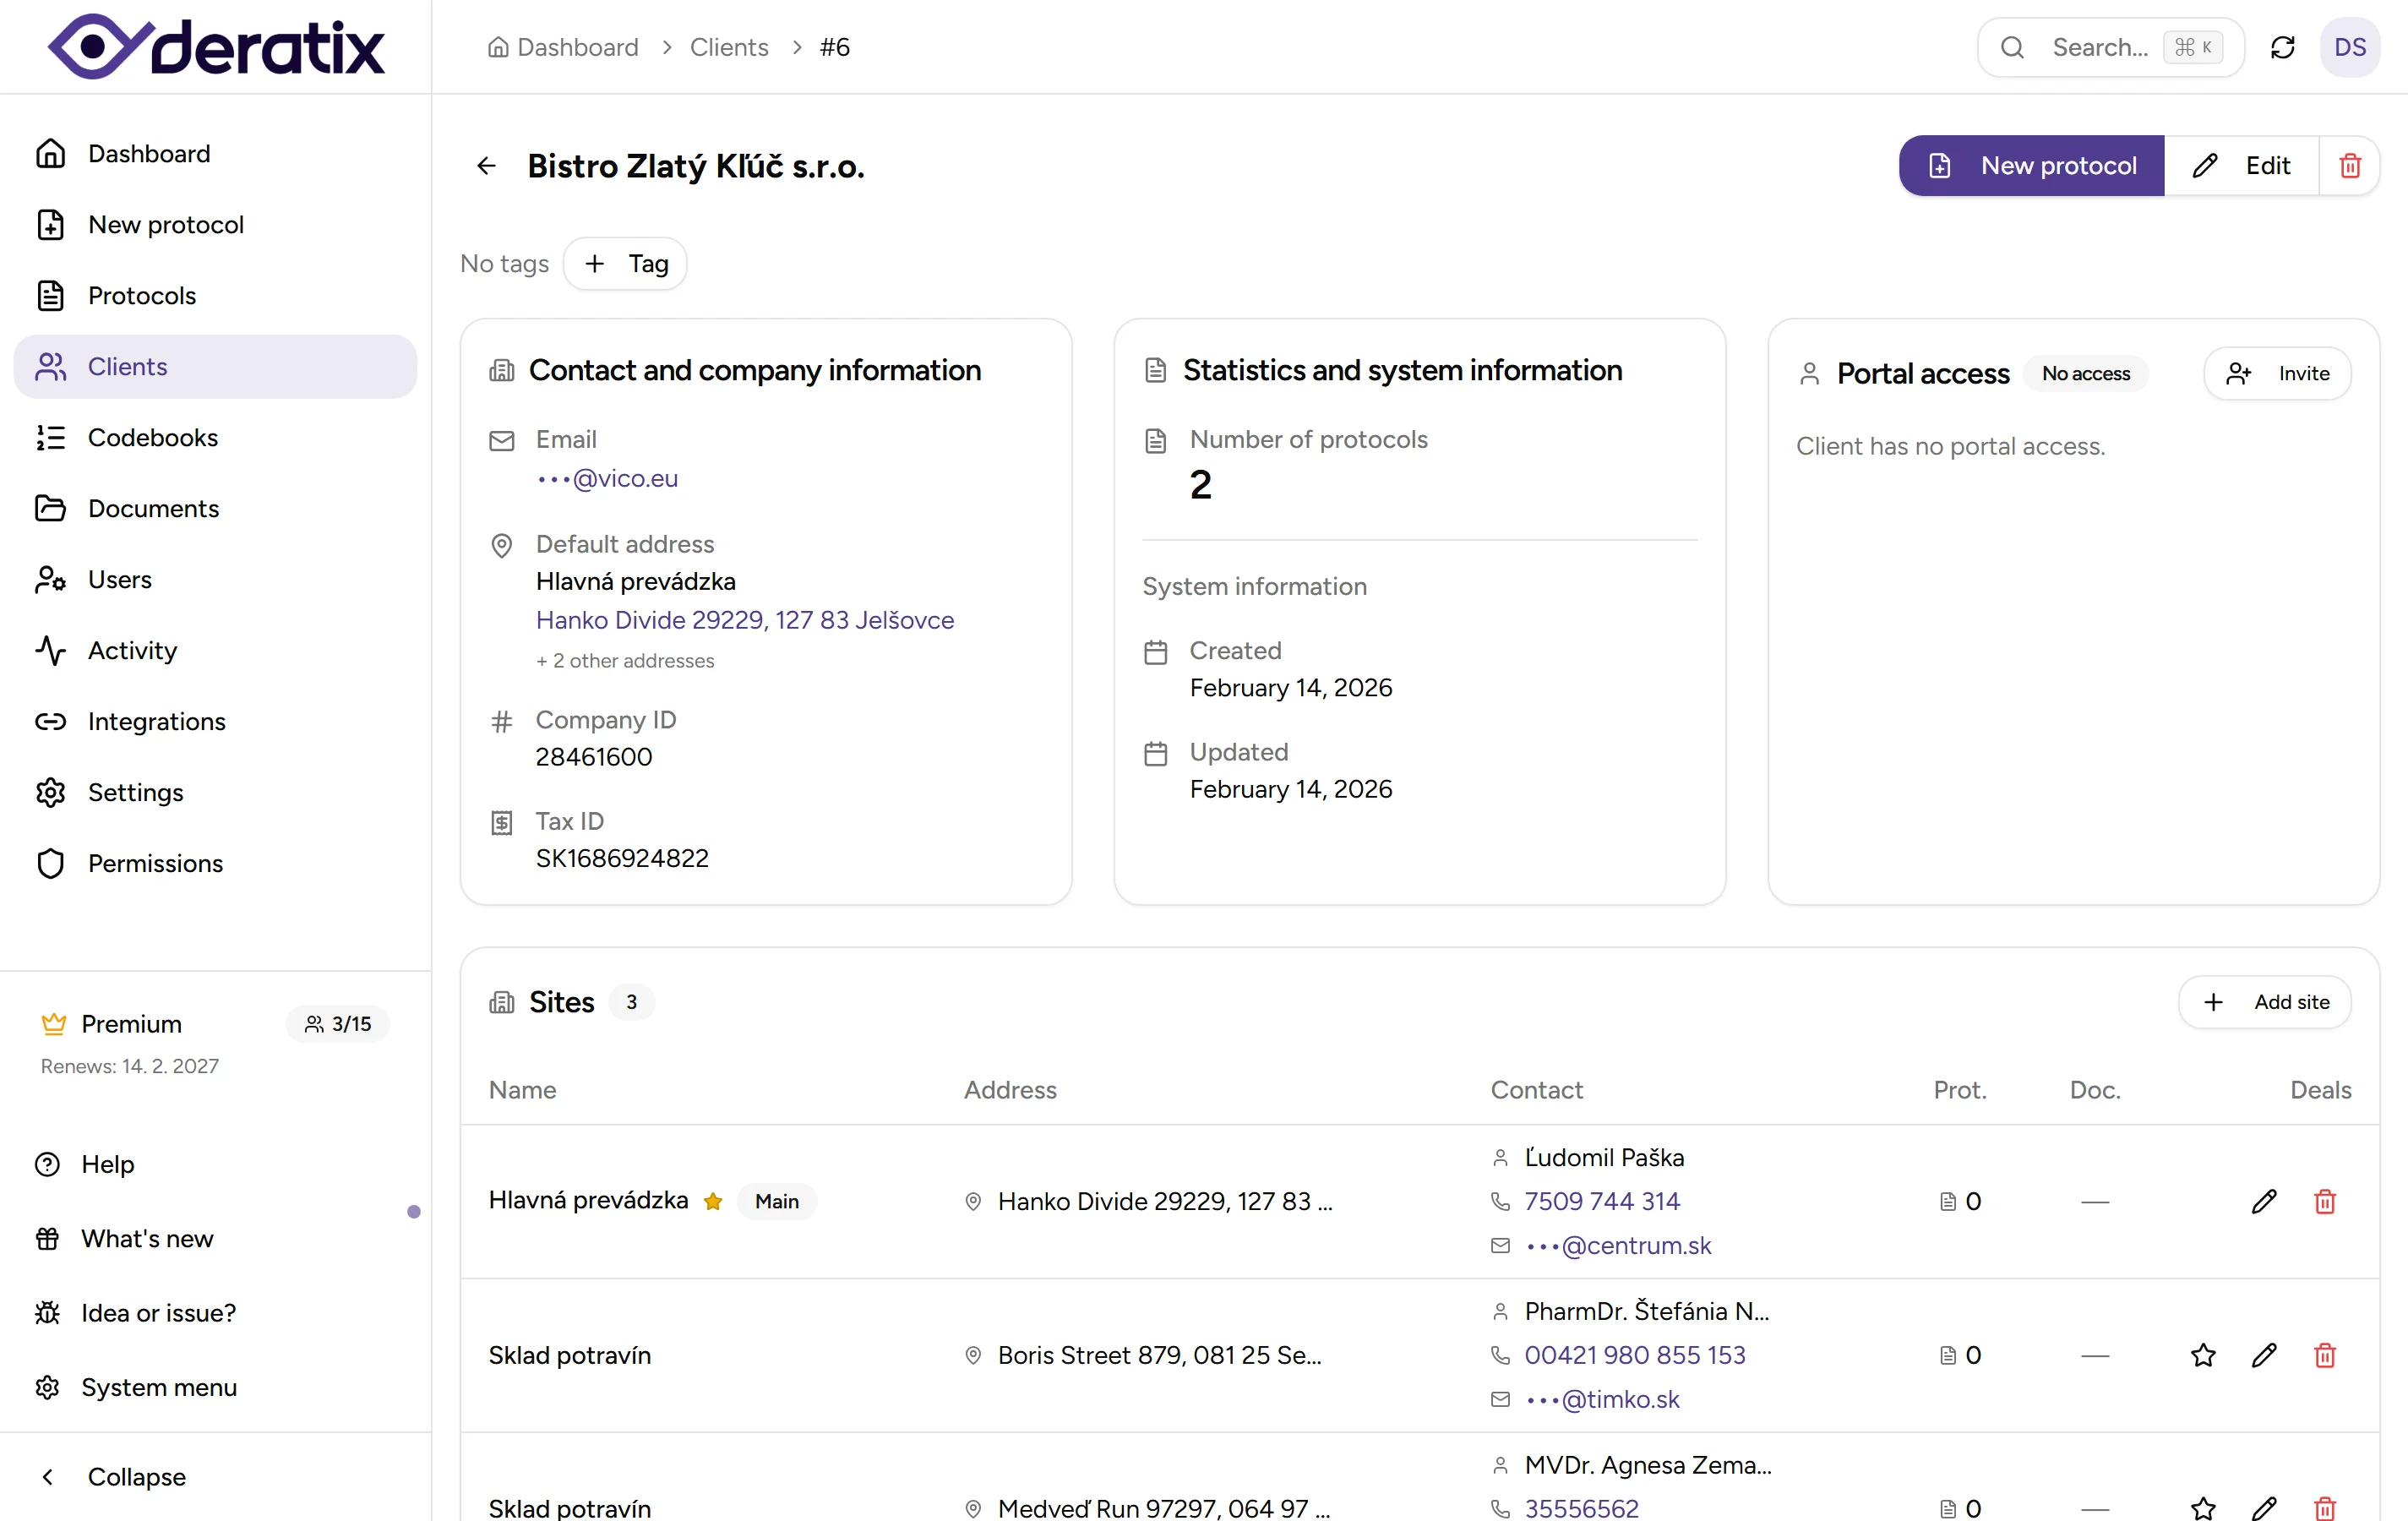This screenshot has width=2408, height=1521.
Task: Delete the Hlavná prevádzka site via trash icon
Action: pos(2325,1201)
